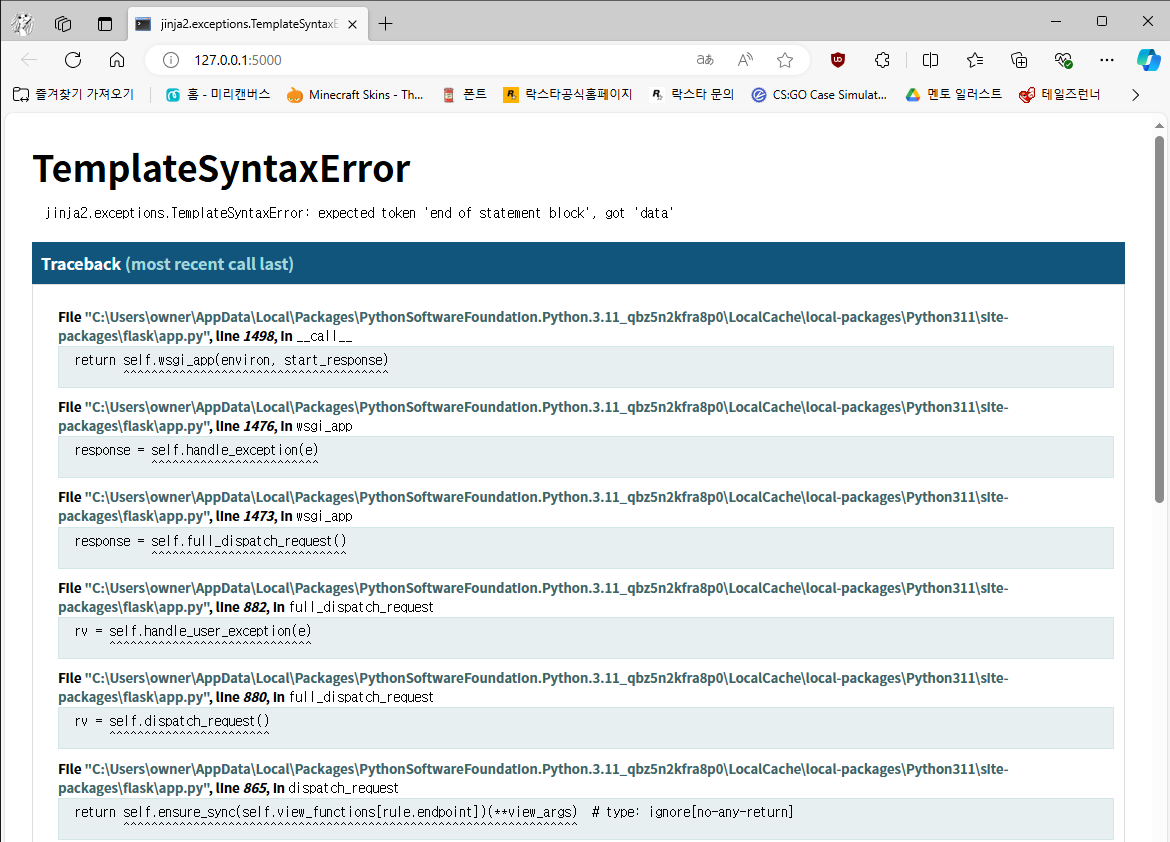Open the 멘토 일러스트 bookmark

click(x=954, y=94)
